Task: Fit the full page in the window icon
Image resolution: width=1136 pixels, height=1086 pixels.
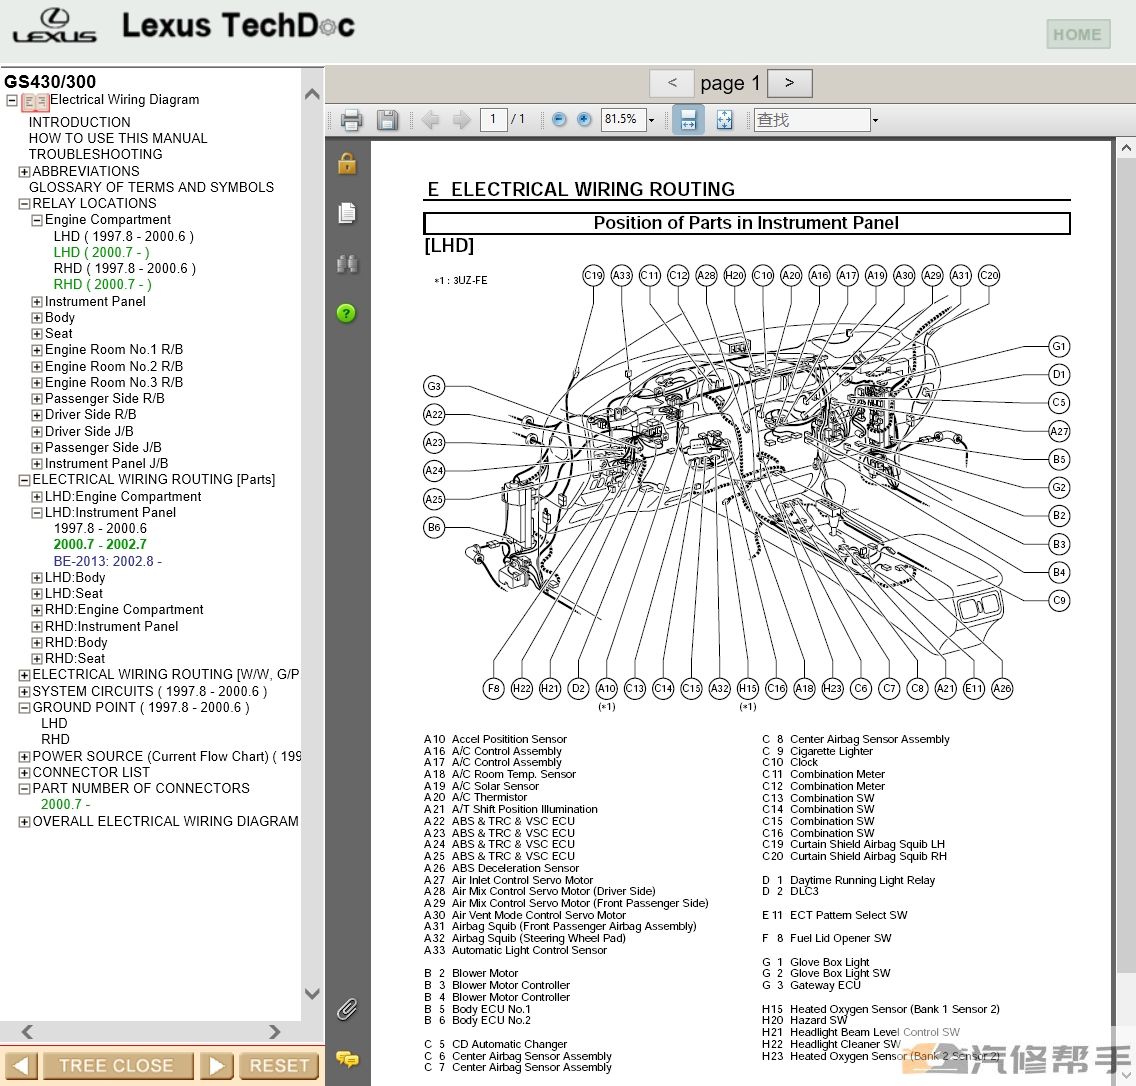Action: (724, 120)
